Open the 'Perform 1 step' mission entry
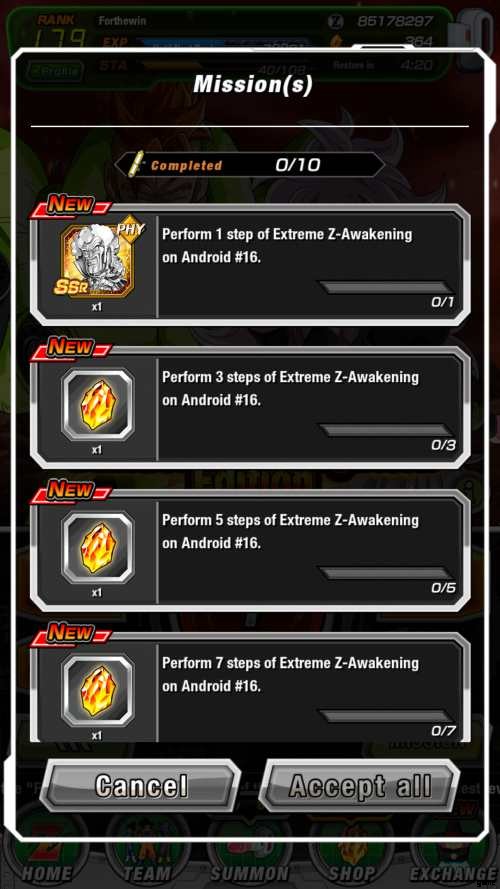Screen dimensions: 500x889 pyautogui.click(x=250, y=265)
